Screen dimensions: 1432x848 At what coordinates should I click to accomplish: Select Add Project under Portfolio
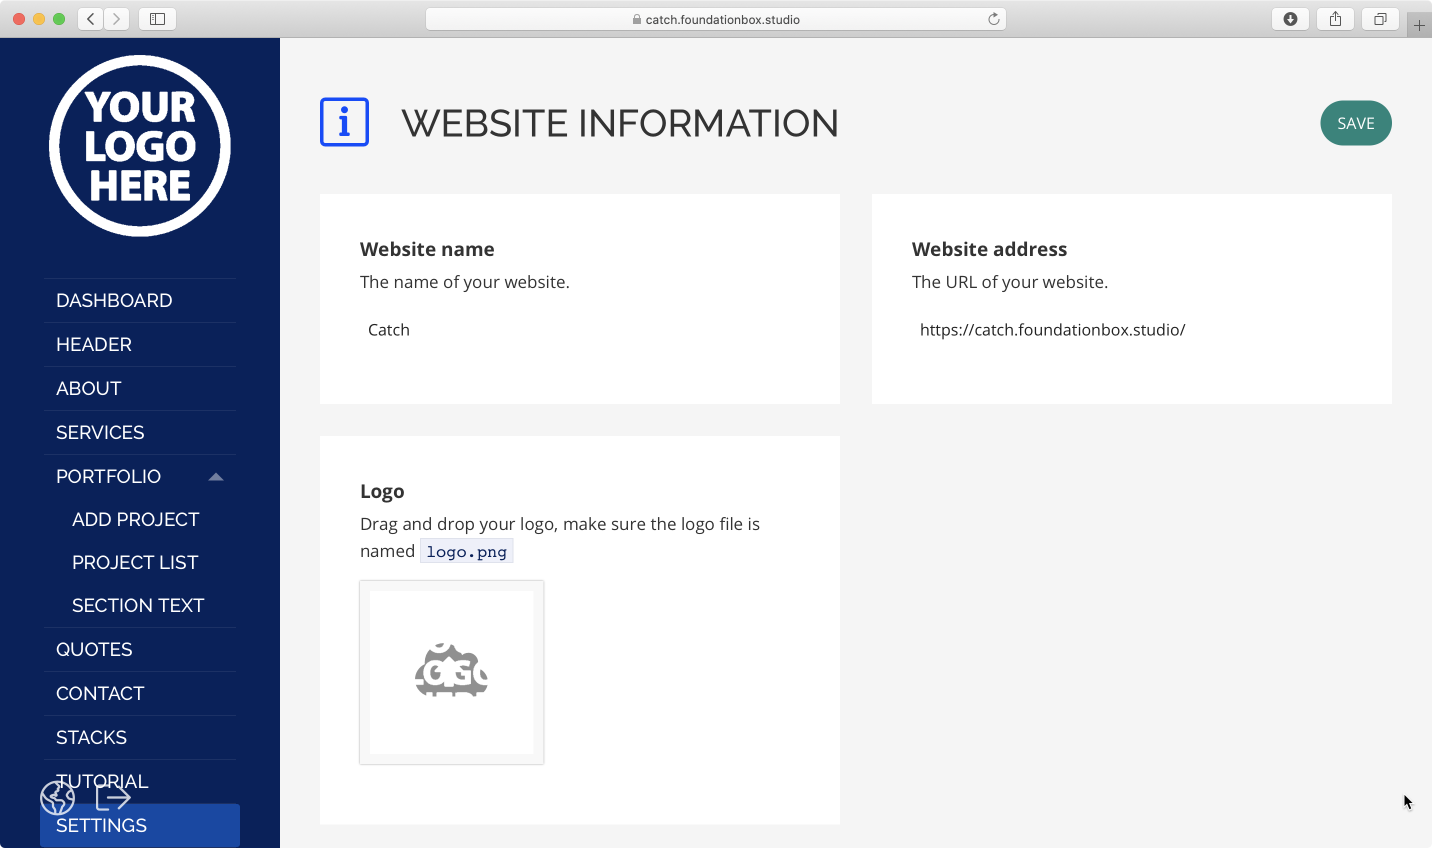(135, 519)
